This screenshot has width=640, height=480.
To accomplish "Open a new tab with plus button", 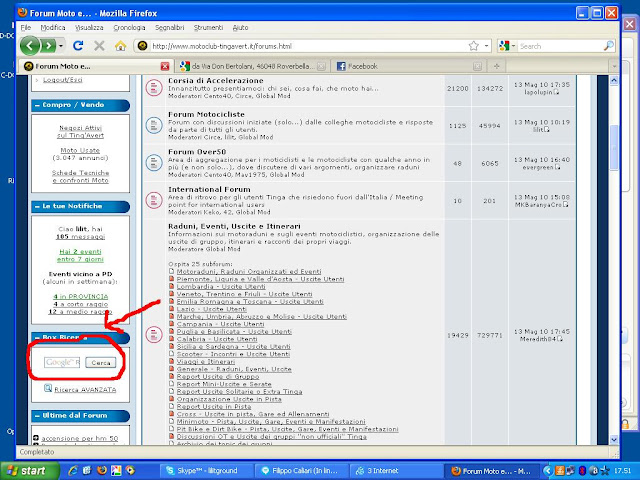I will pyautogui.click(x=496, y=66).
